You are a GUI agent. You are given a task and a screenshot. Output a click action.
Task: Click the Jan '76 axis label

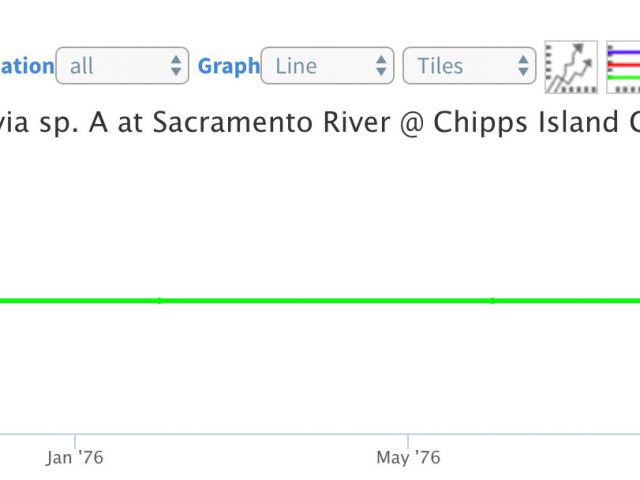point(75,458)
